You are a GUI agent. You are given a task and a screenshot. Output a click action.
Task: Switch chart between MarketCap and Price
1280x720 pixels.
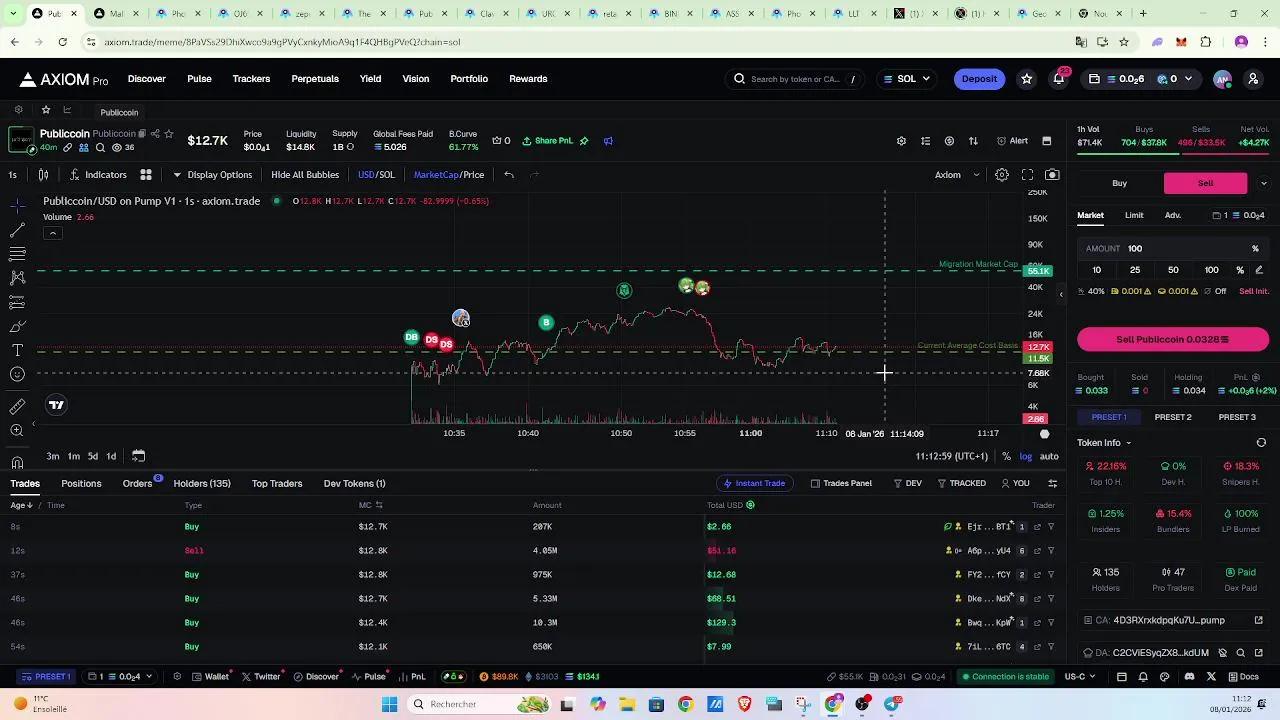pos(449,175)
